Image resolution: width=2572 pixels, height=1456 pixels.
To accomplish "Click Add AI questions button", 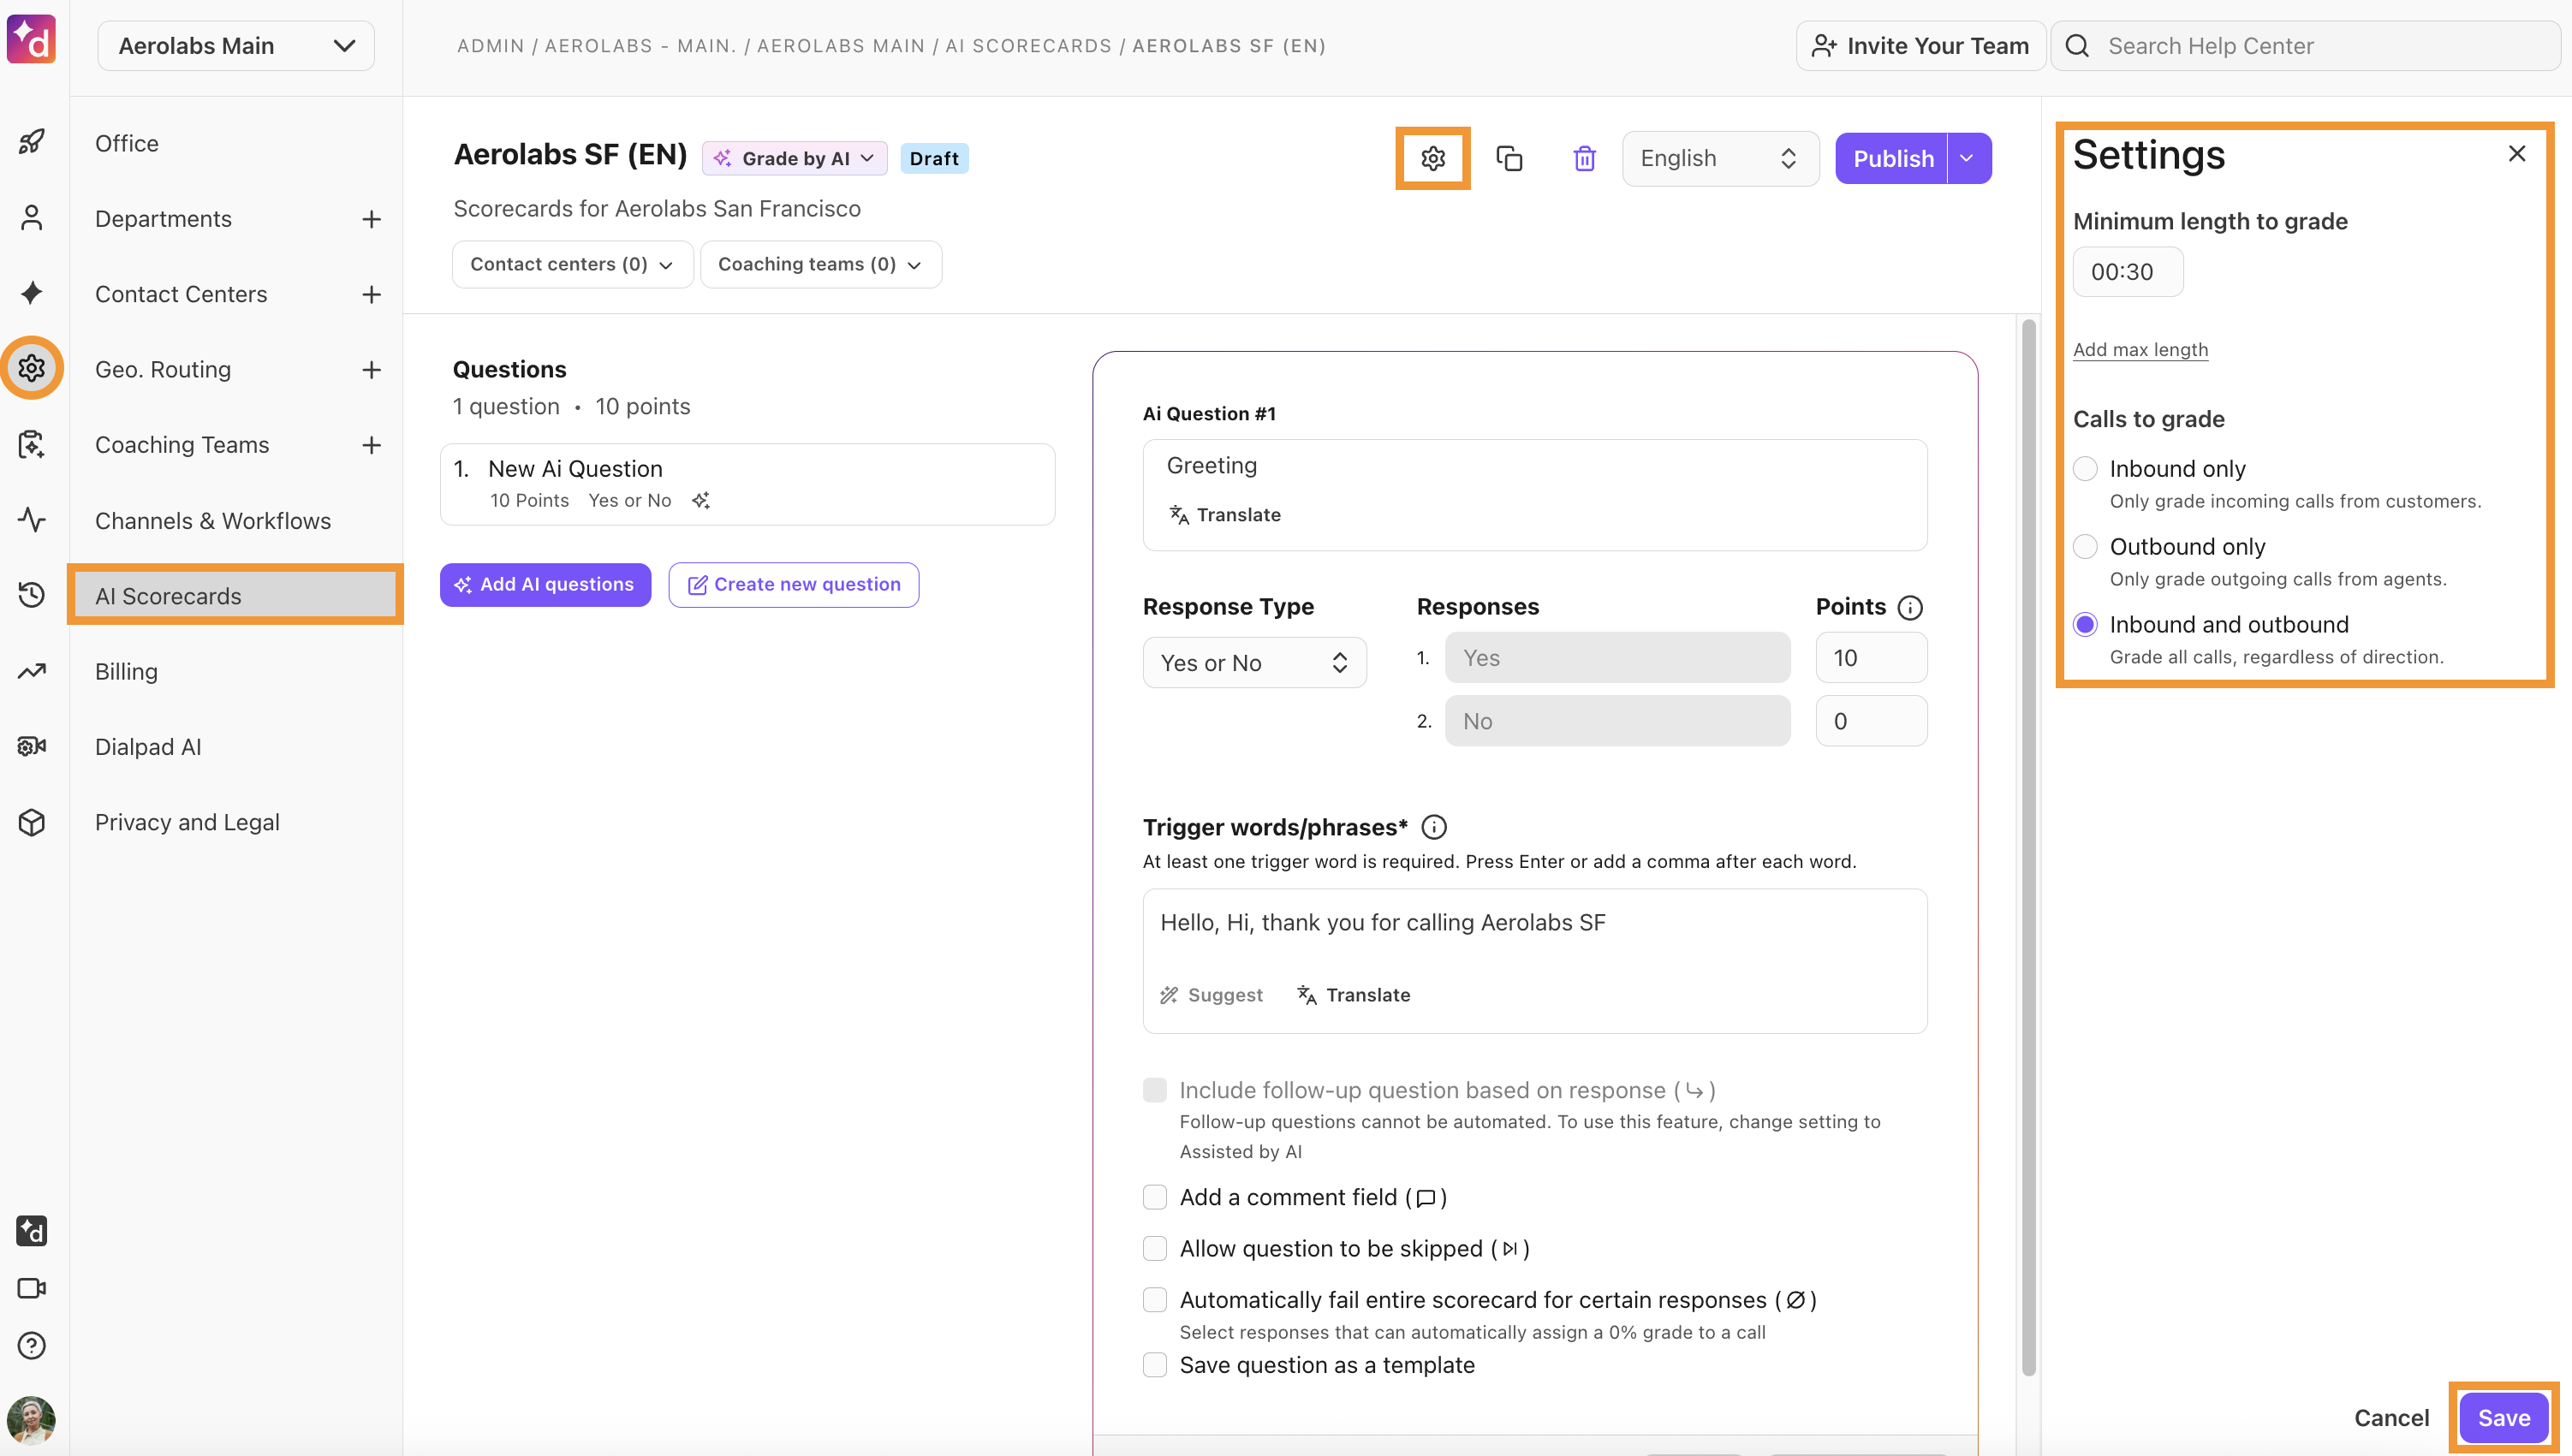I will coord(546,584).
